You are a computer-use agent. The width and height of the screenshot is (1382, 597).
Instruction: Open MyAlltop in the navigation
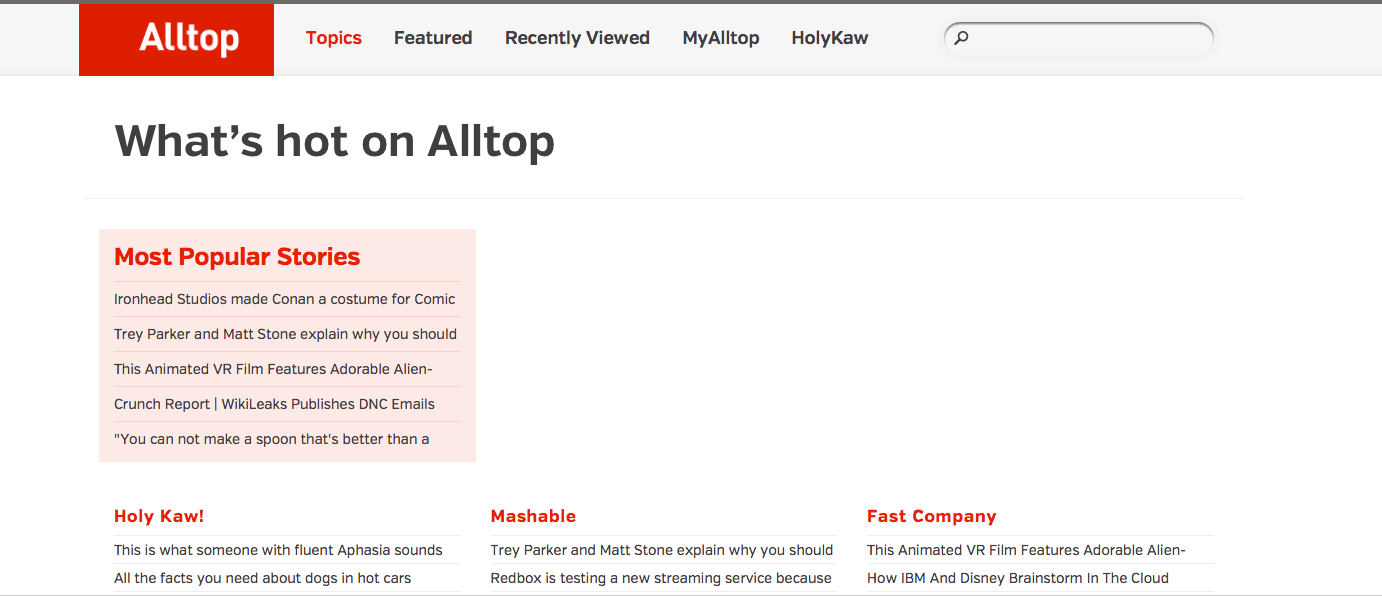[721, 38]
